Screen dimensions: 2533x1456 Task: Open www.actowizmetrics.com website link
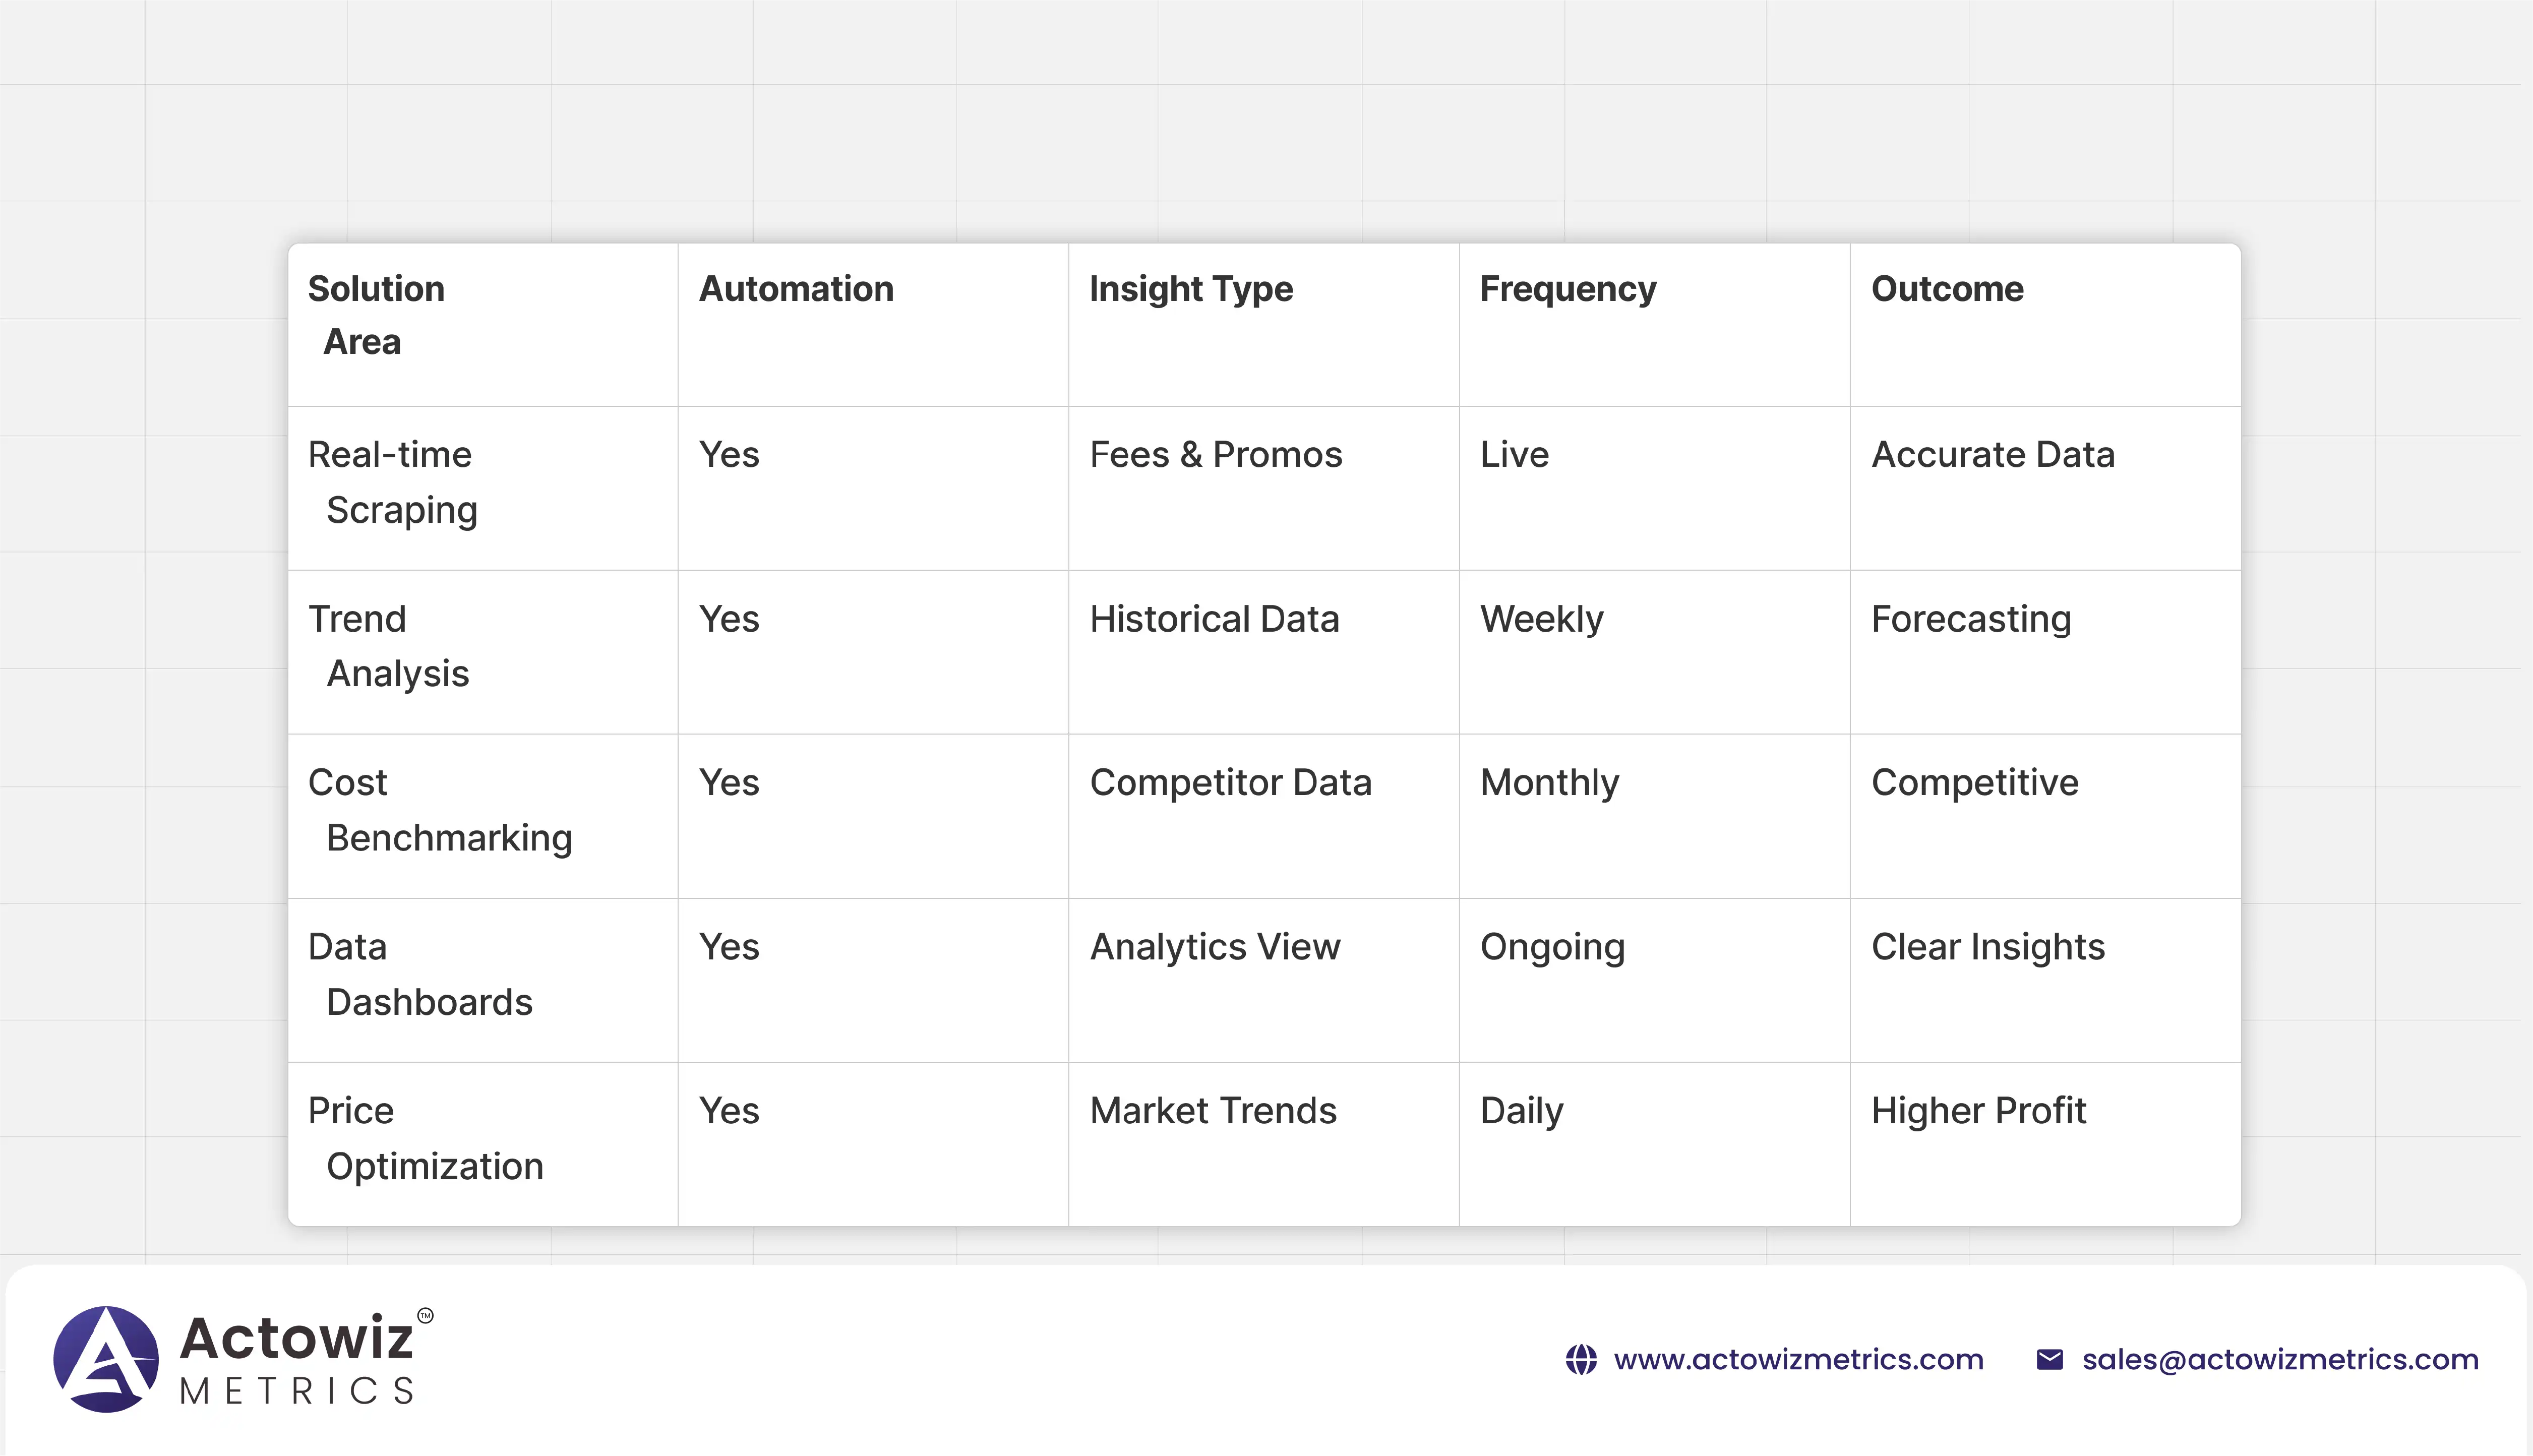tap(1798, 1360)
